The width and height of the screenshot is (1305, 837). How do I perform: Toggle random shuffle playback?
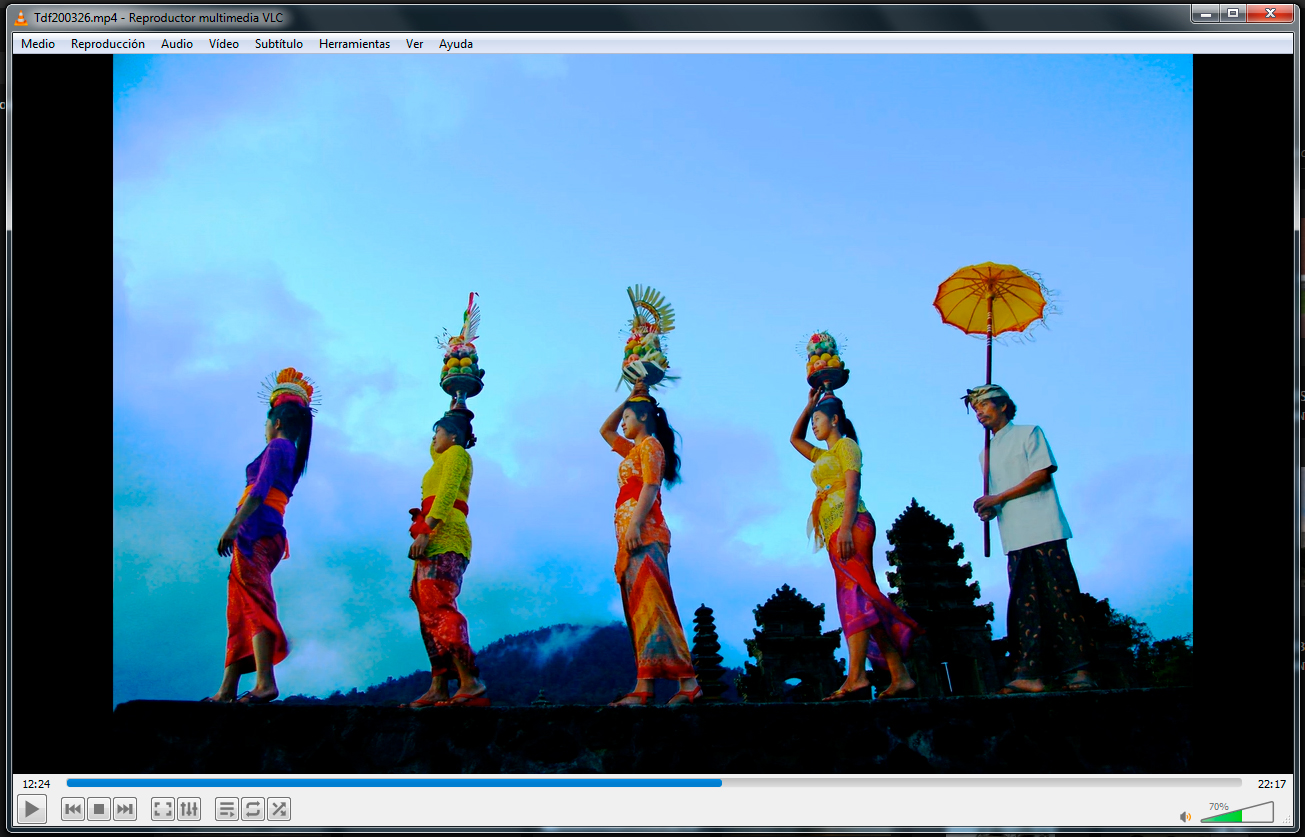pyautogui.click(x=279, y=809)
